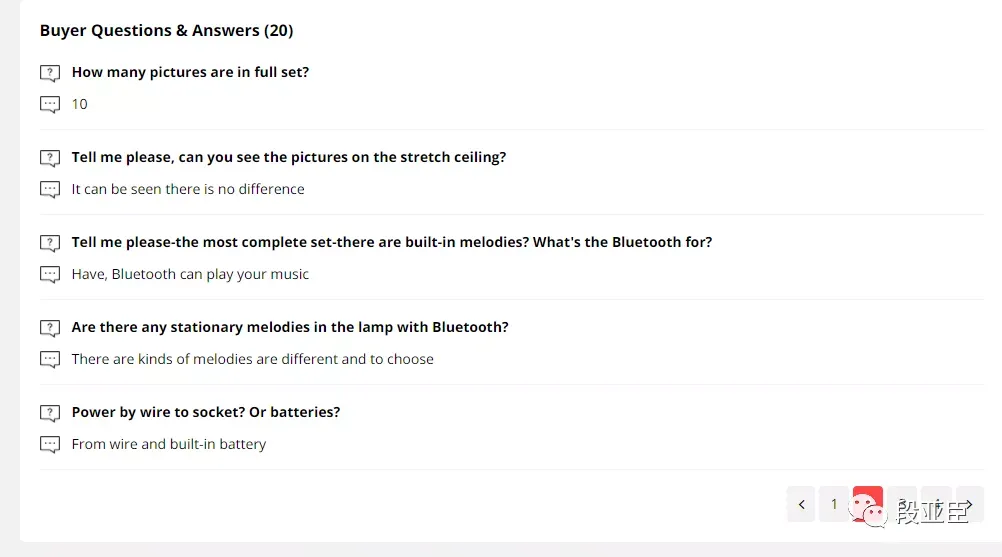Open stationary melodies in lamp question
This screenshot has height=557, width=1002.
[x=290, y=327]
